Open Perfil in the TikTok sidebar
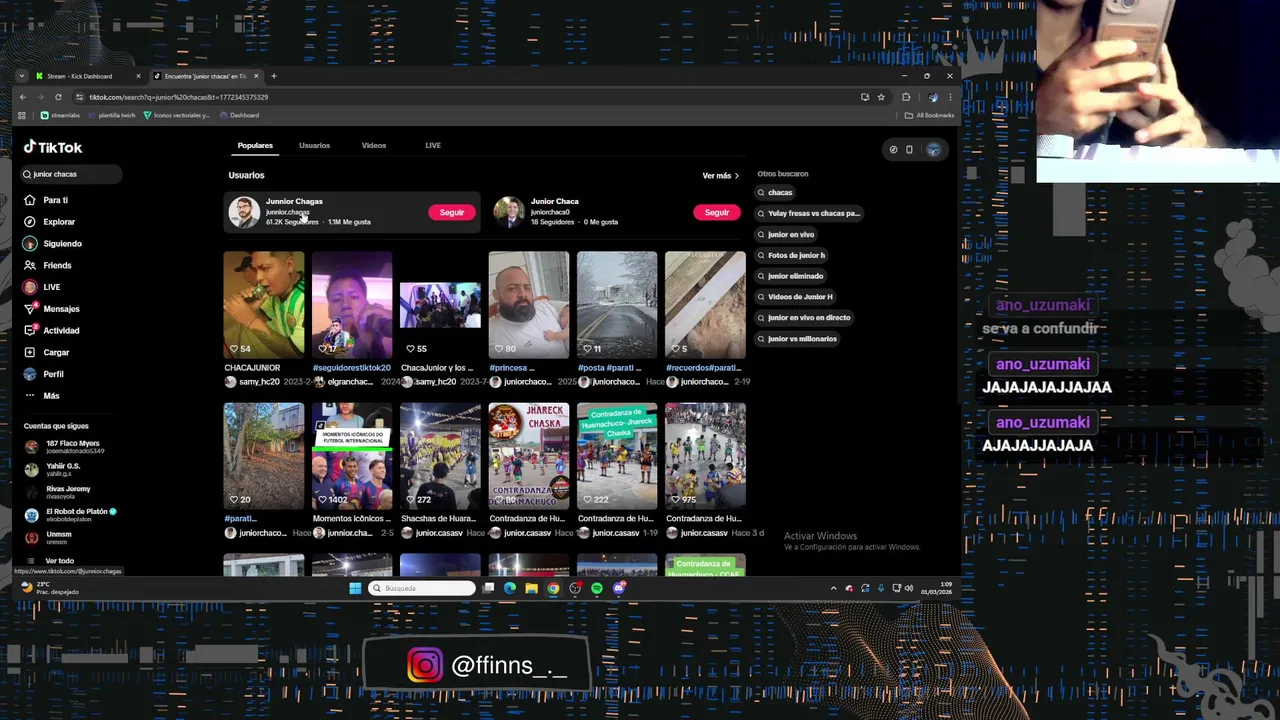This screenshot has width=1280, height=720. click(44, 374)
